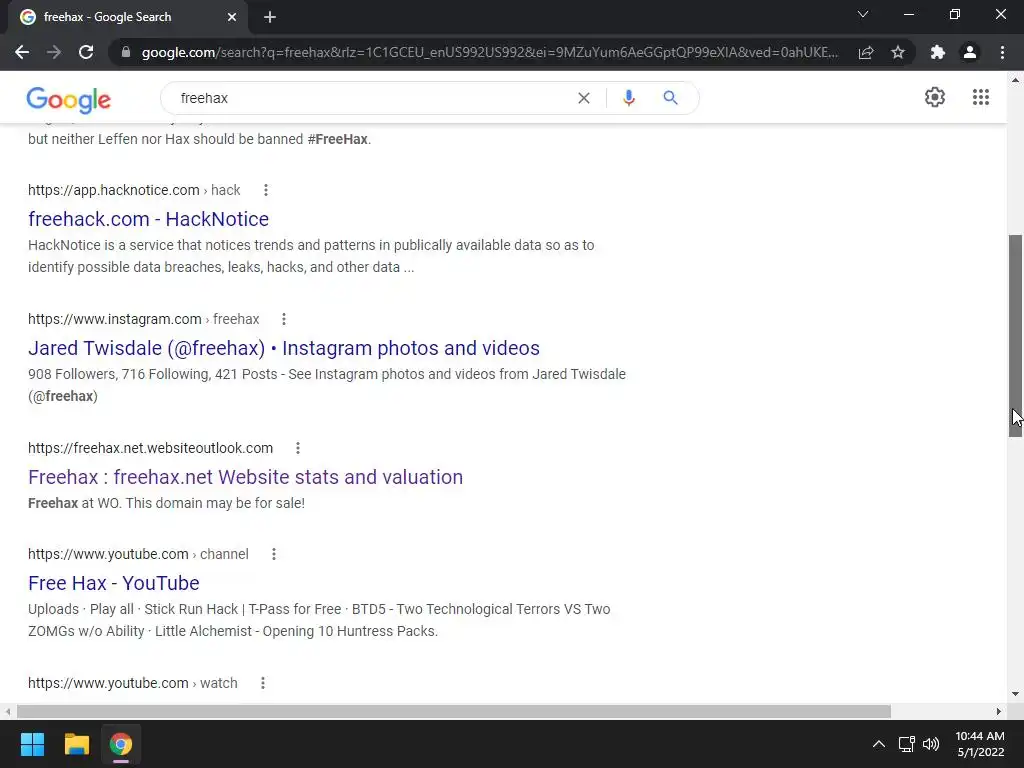Screen dimensions: 1024x768
Task: Click the horizontal scrollbar thumb
Action: [x=454, y=711]
